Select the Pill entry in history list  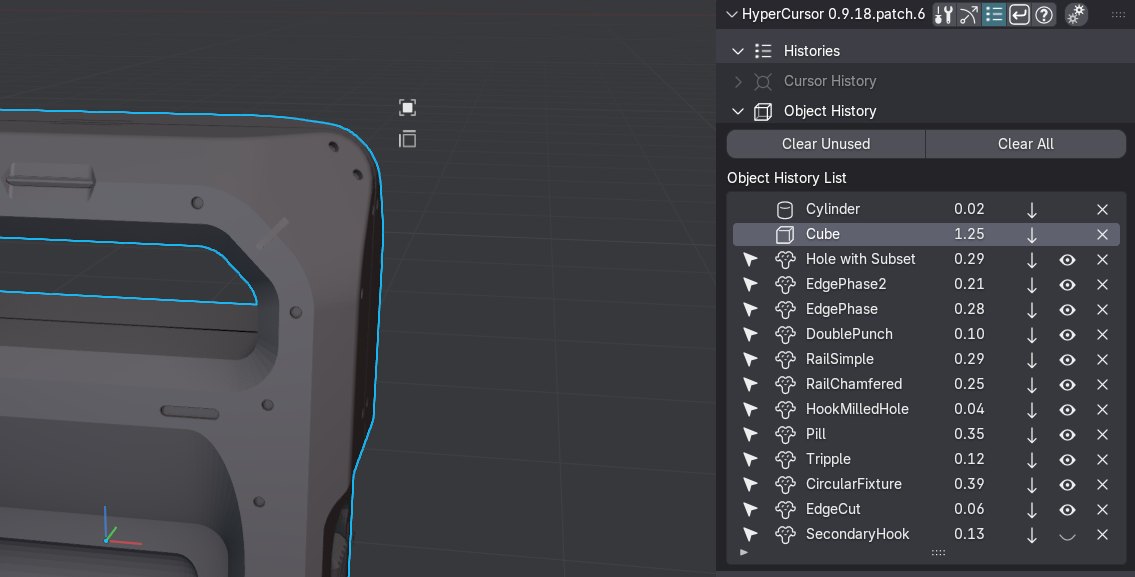click(x=816, y=434)
